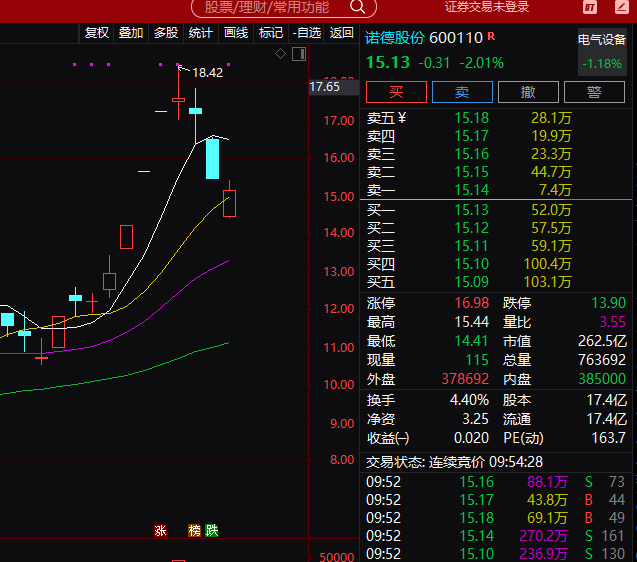
Task: Click 证券交易未登录 login status
Action: click(x=486, y=7)
